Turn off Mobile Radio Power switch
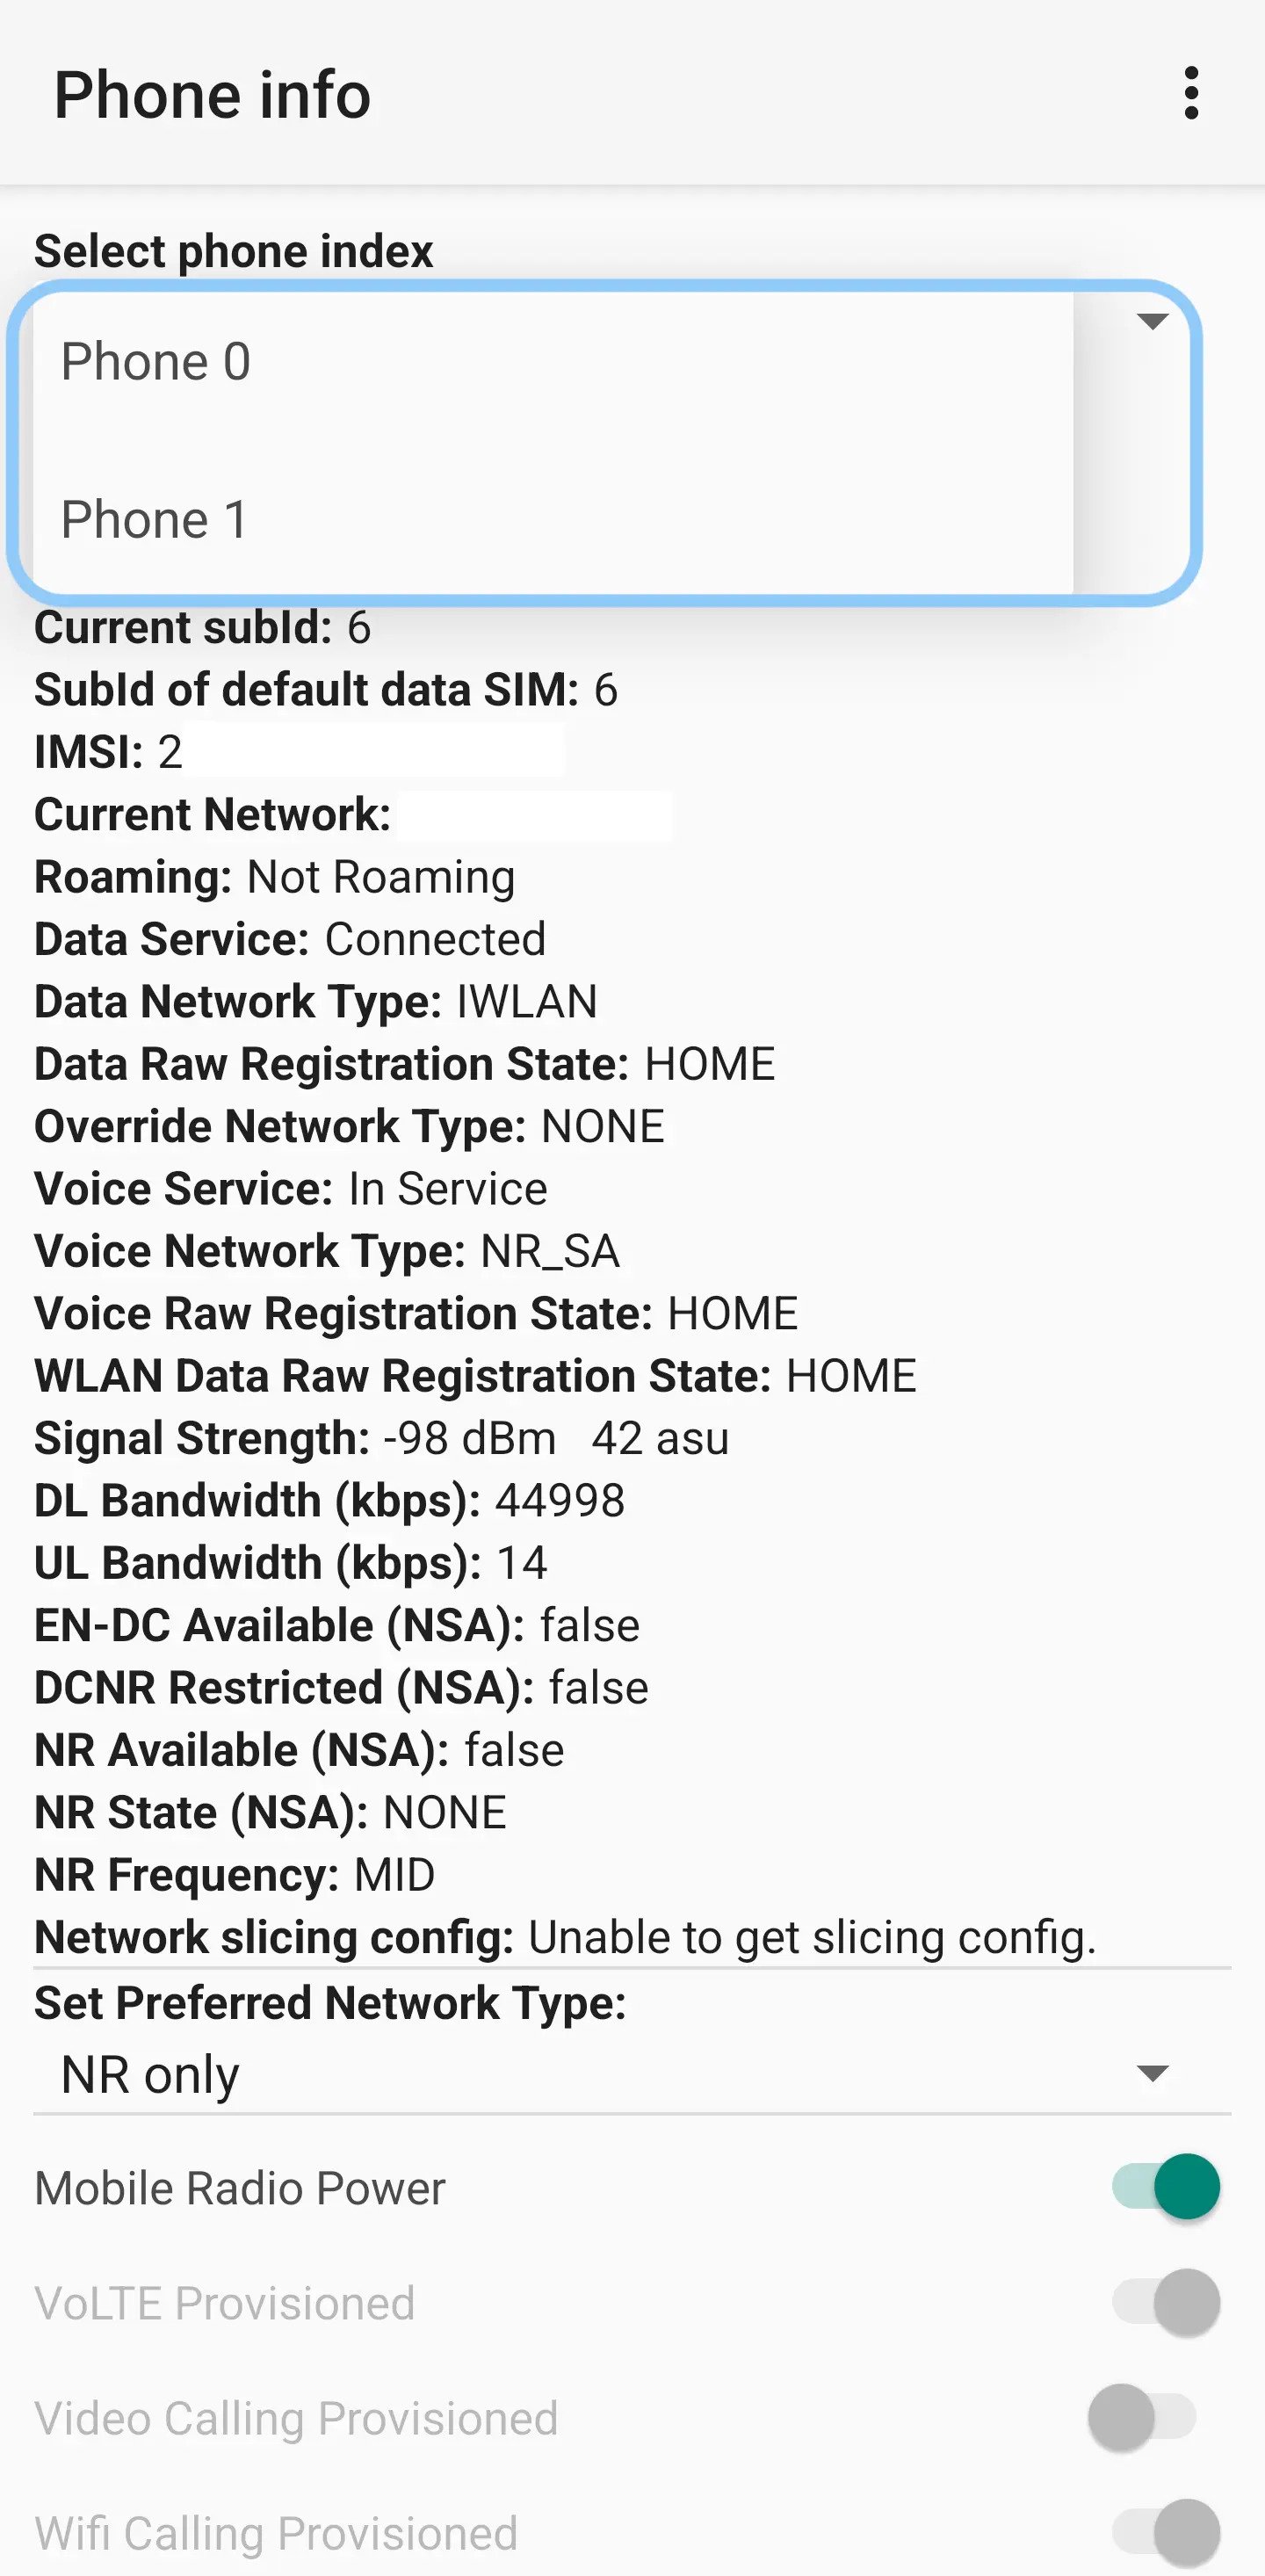This screenshot has height=2576, width=1265. coord(1166,2186)
